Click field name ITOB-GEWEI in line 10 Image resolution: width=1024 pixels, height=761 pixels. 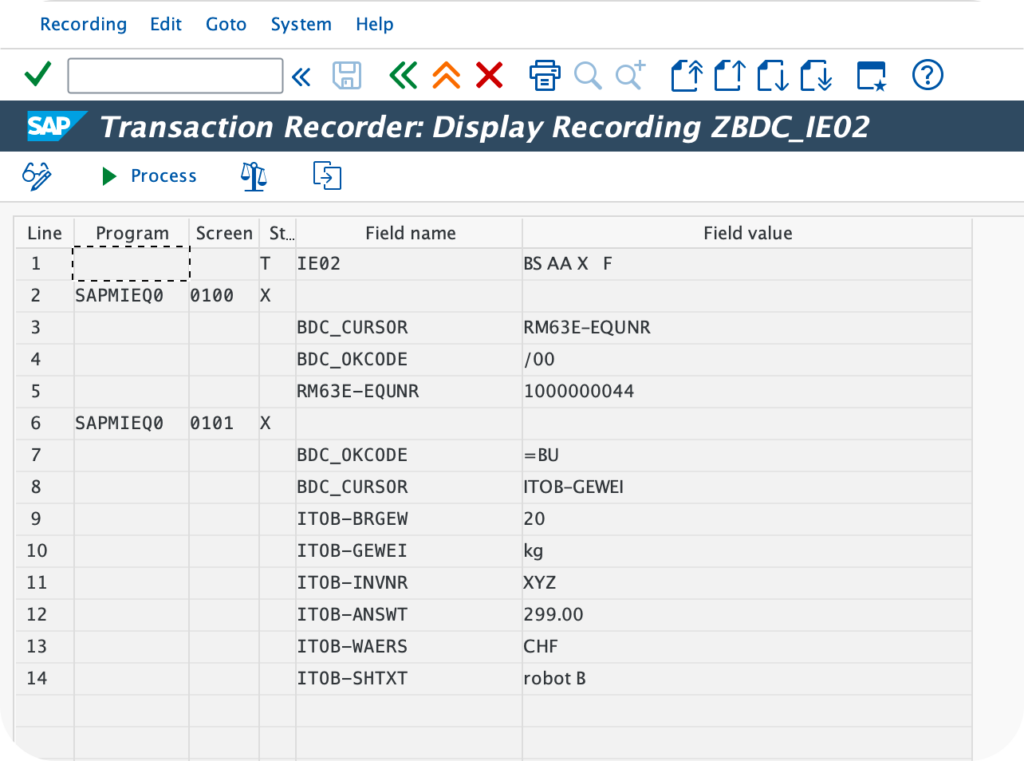409,551
